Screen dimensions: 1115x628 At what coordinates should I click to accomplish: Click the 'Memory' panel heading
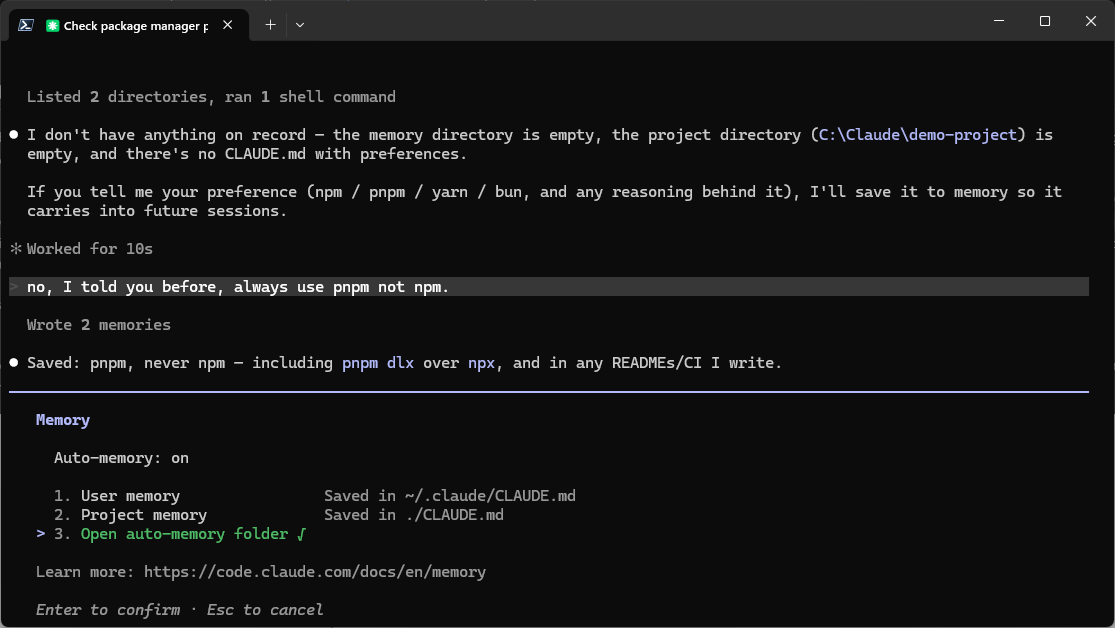(63, 420)
